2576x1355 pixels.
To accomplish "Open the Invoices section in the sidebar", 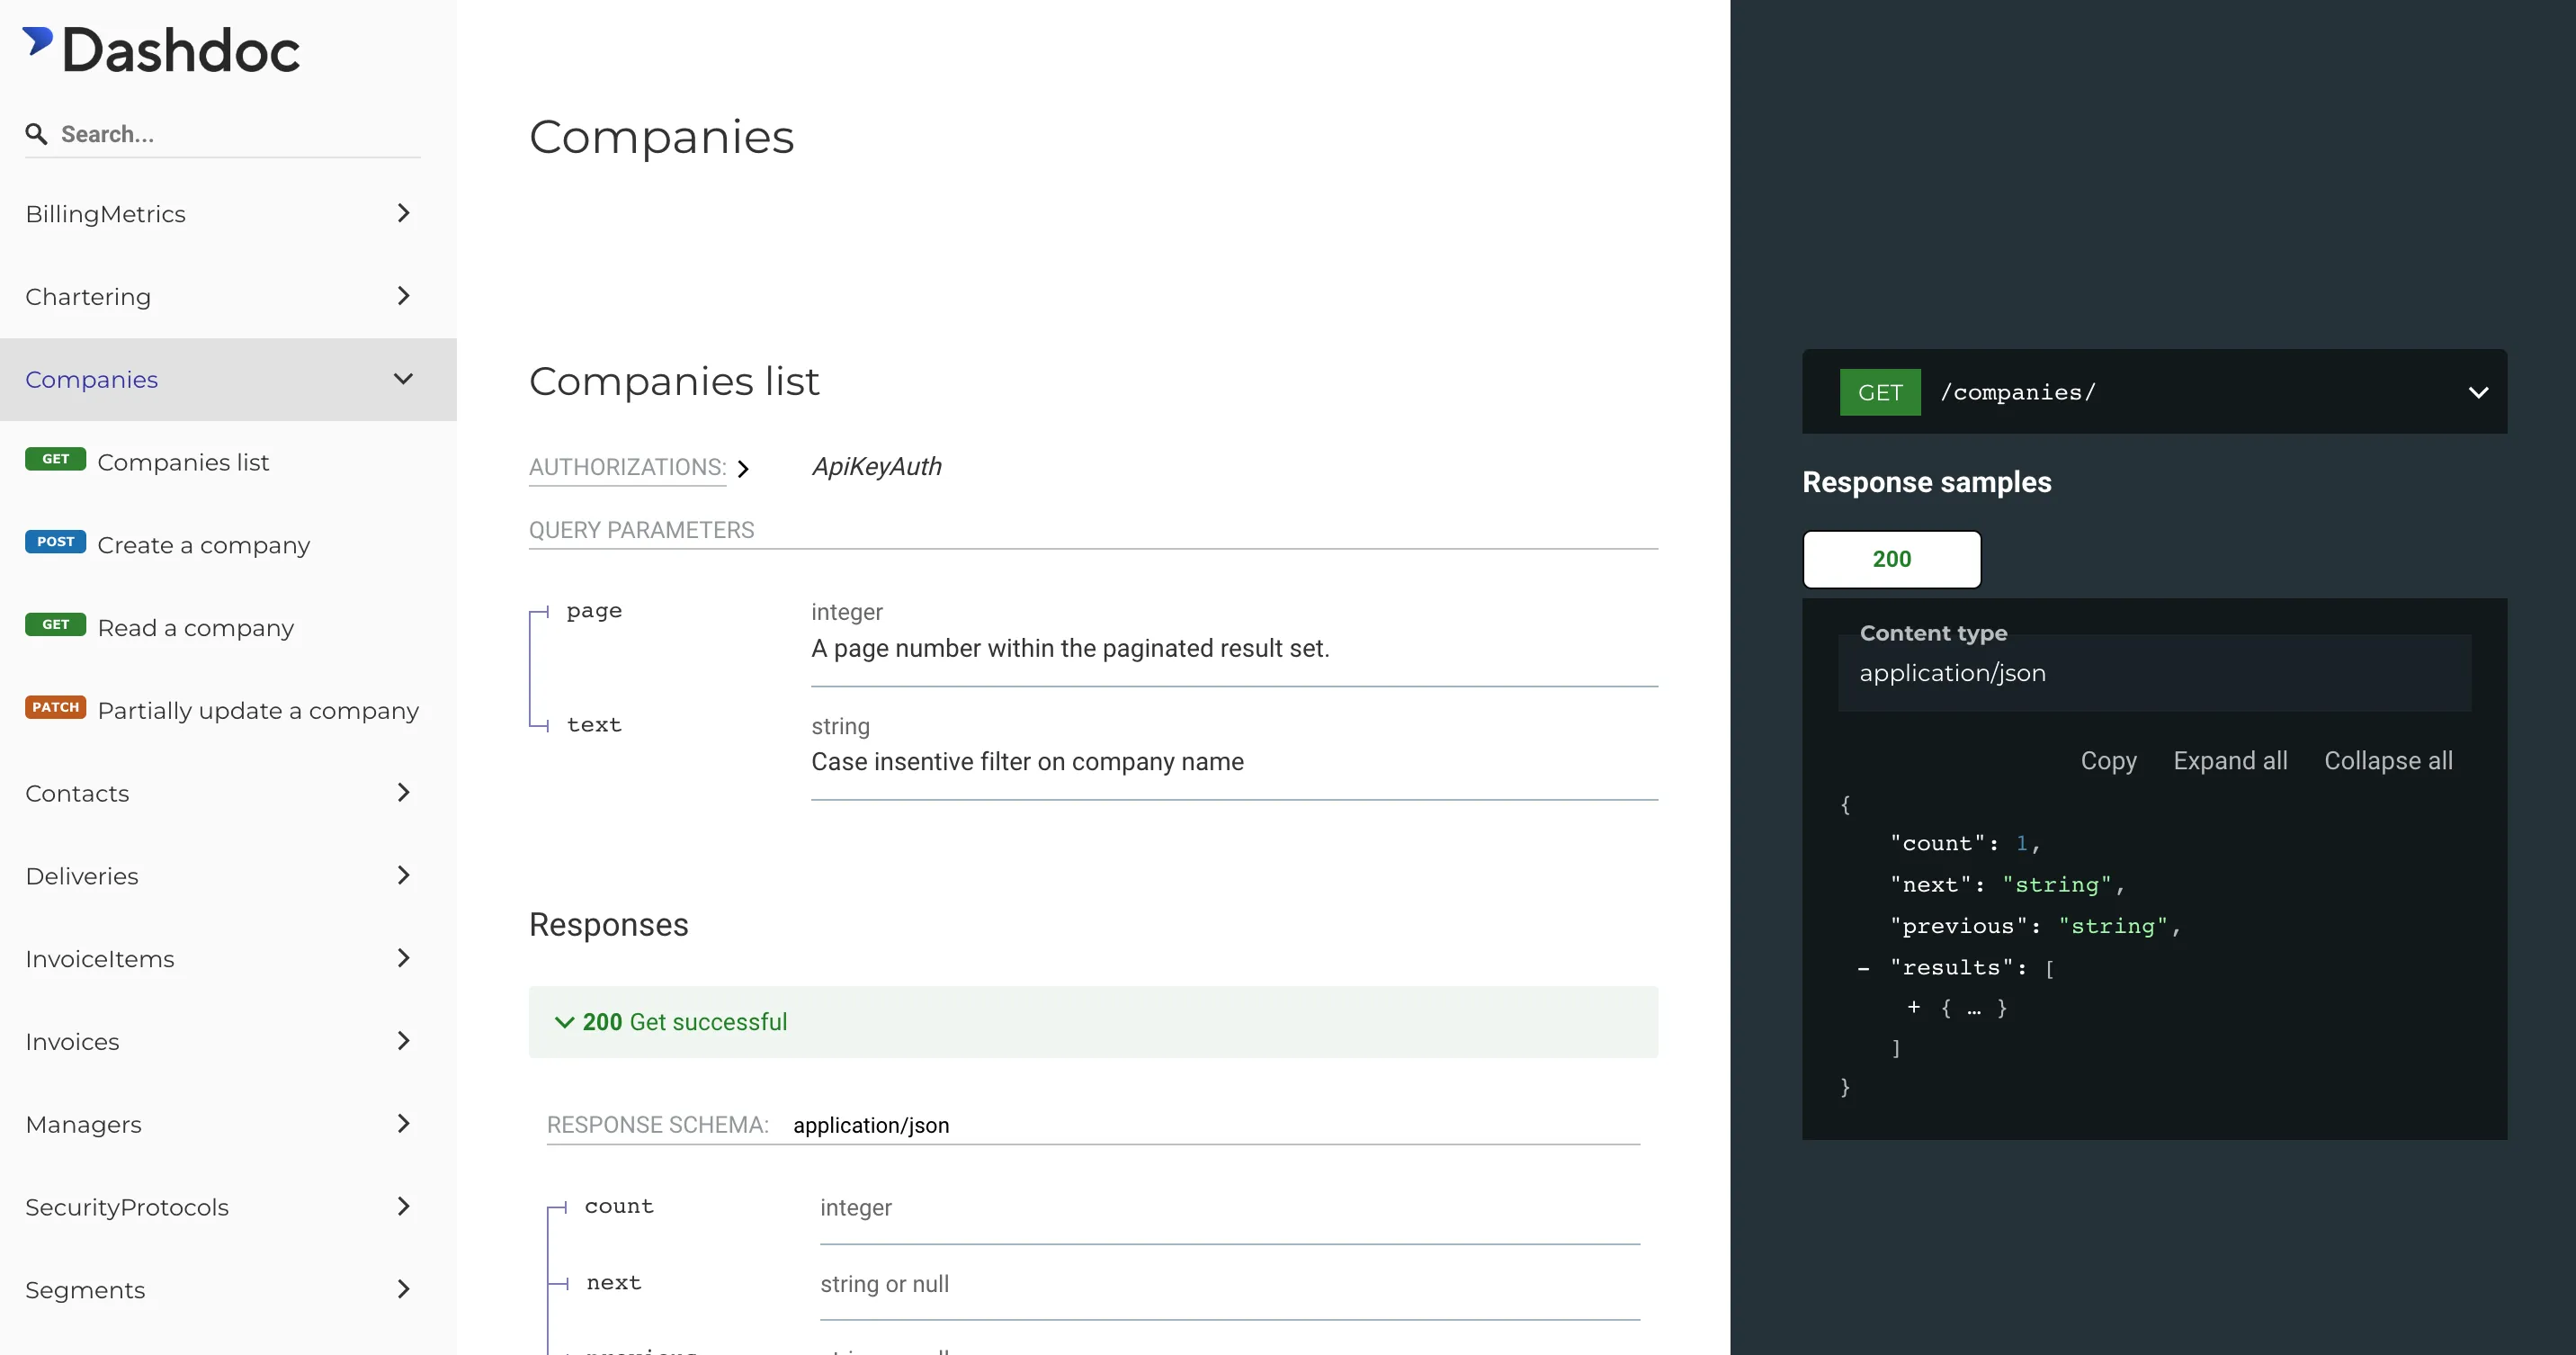I will [403, 1040].
